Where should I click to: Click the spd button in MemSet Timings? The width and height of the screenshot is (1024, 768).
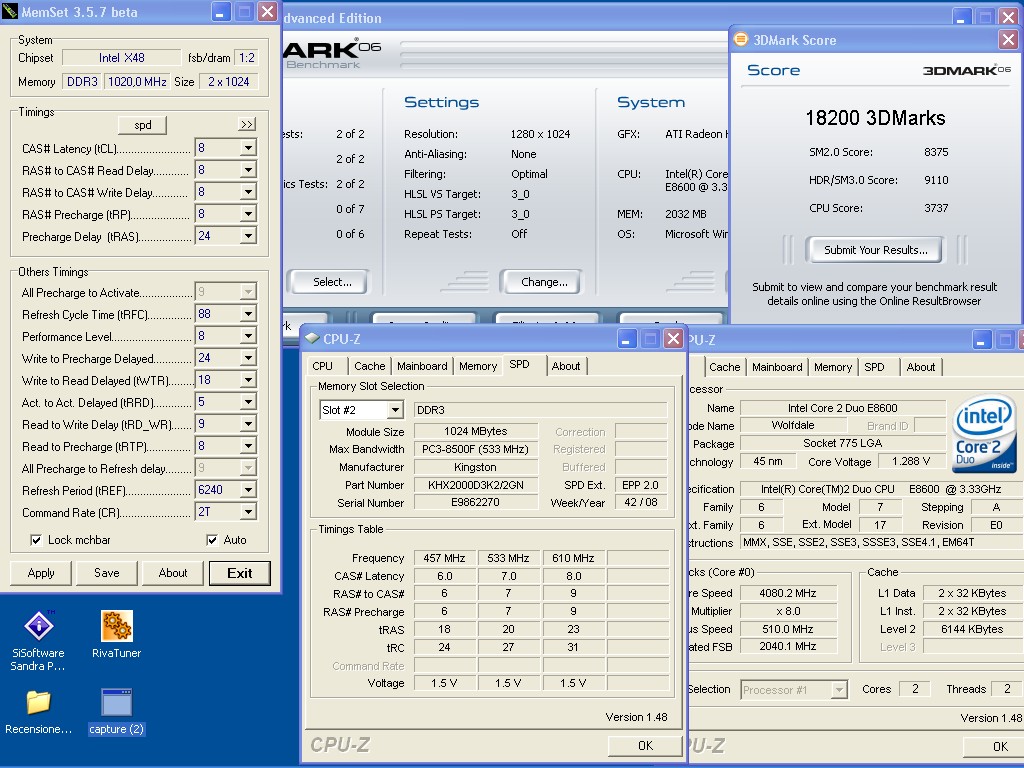click(x=142, y=125)
